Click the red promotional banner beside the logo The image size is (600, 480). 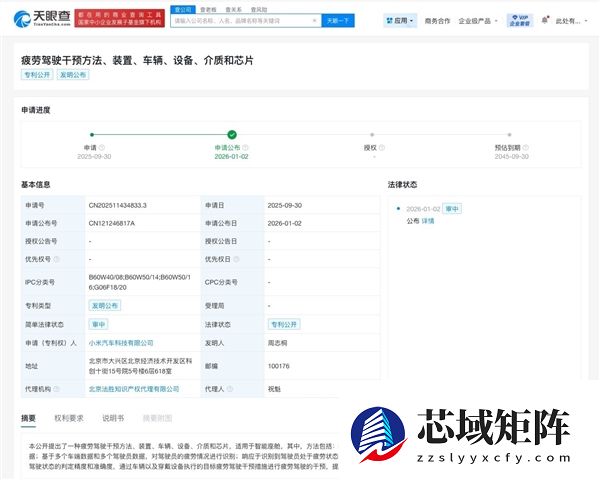pyautogui.click(x=120, y=18)
